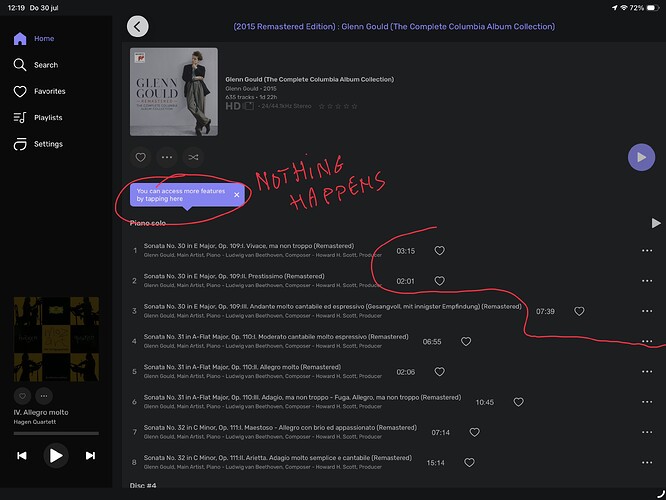Rate album with first star
Image resolution: width=666 pixels, height=500 pixels.
[322, 106]
